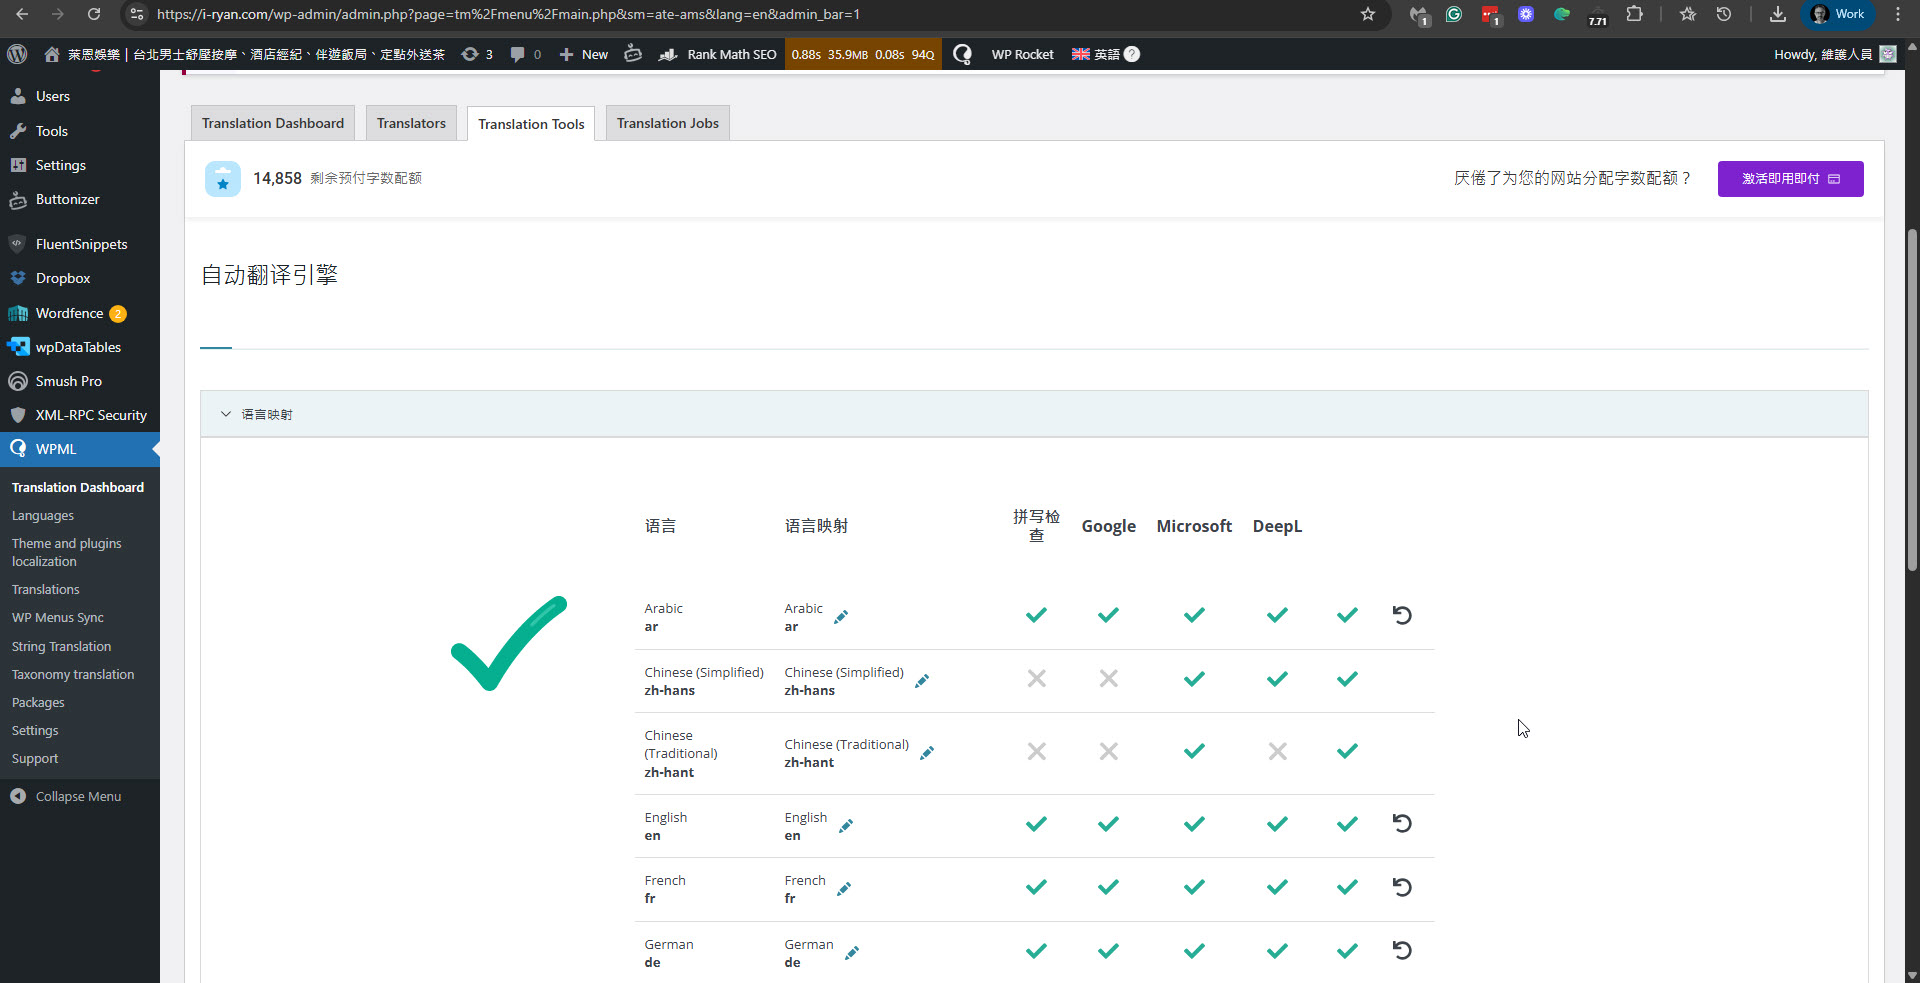Open the String Translation submenu link

(x=61, y=646)
